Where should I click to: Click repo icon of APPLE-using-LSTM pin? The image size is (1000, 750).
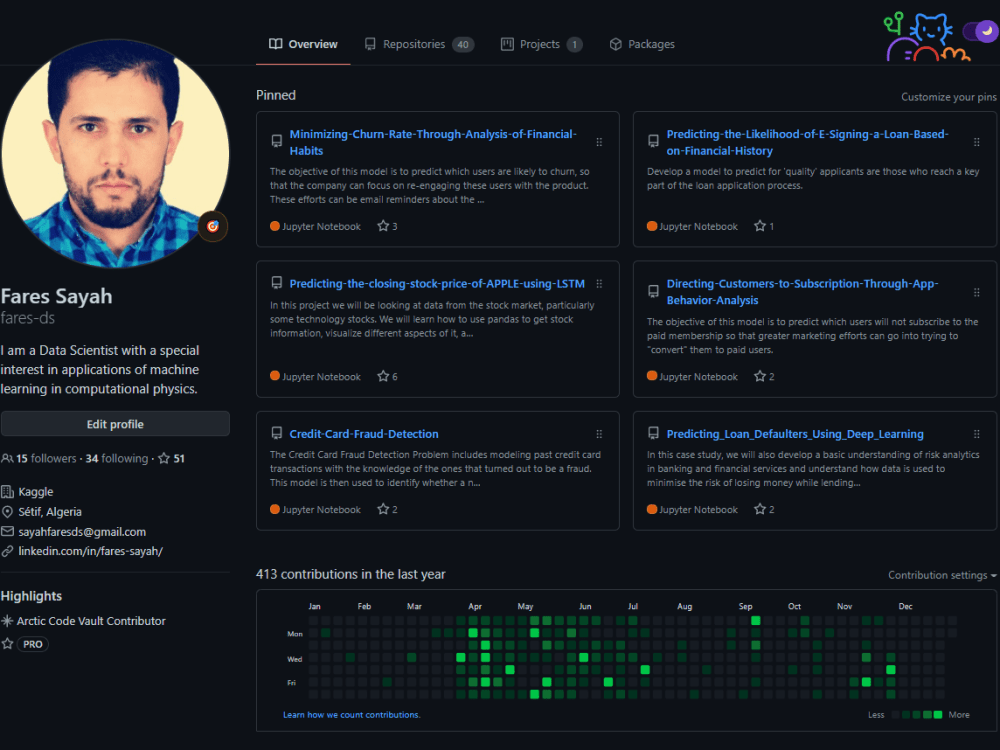tap(277, 283)
